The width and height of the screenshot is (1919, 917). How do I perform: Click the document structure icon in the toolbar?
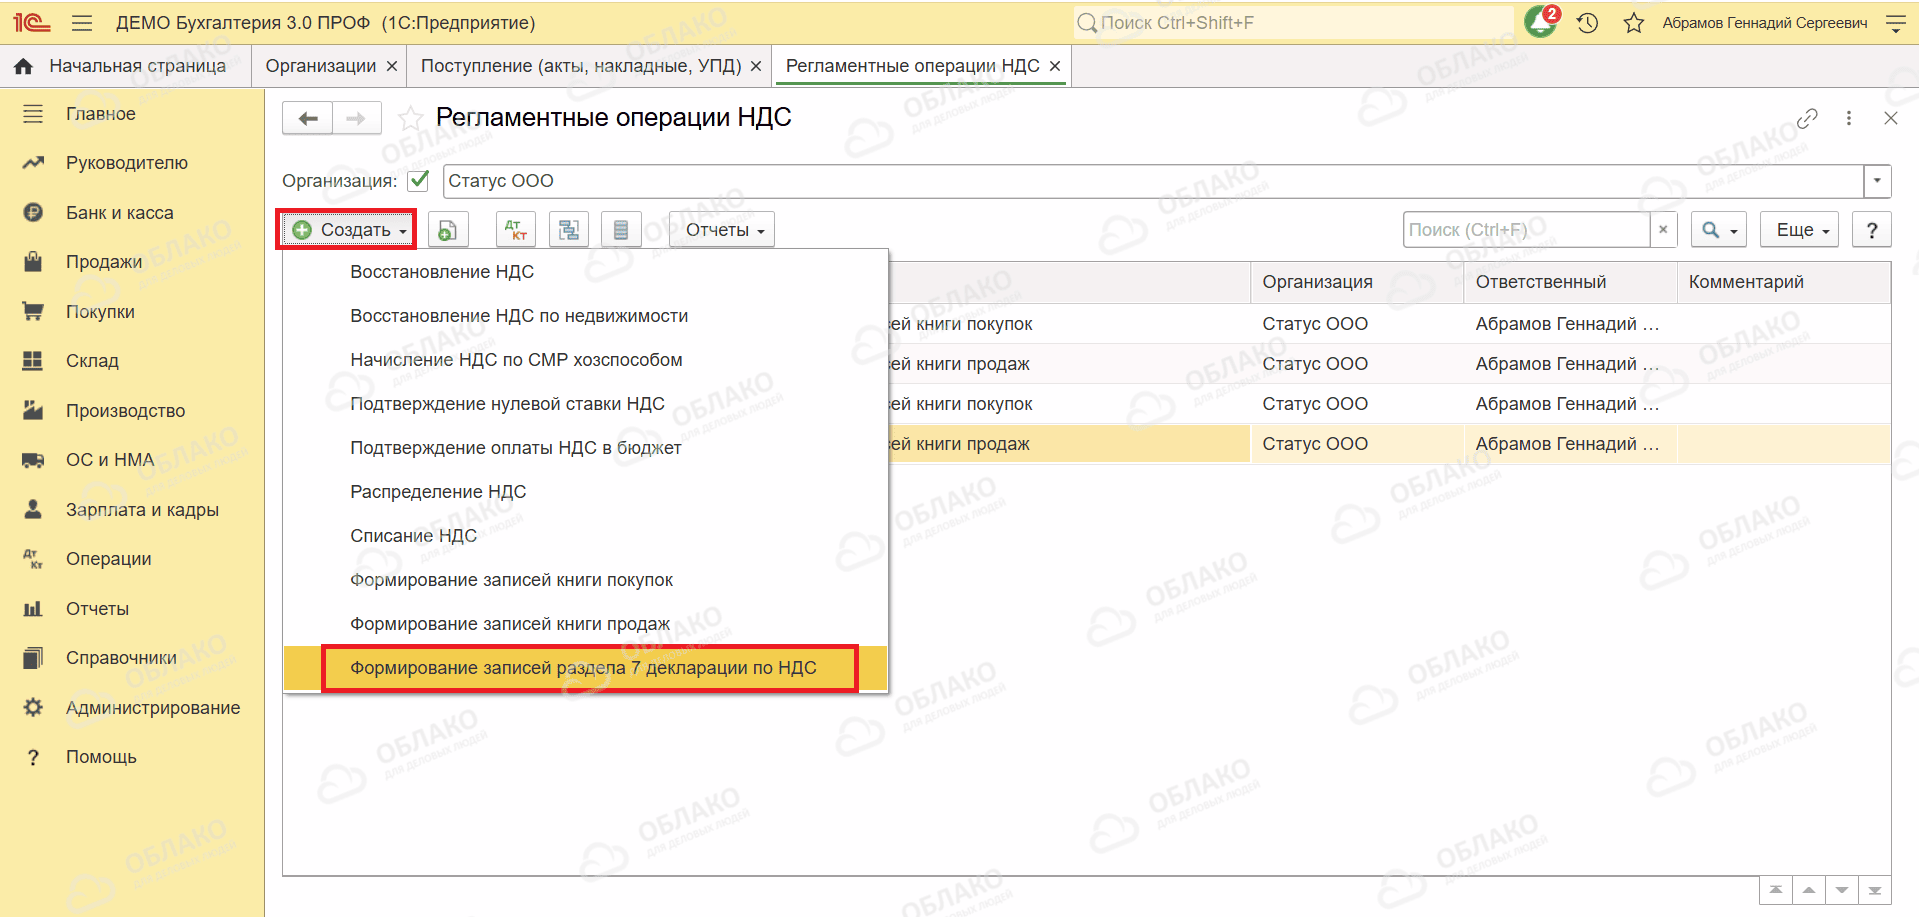point(569,230)
